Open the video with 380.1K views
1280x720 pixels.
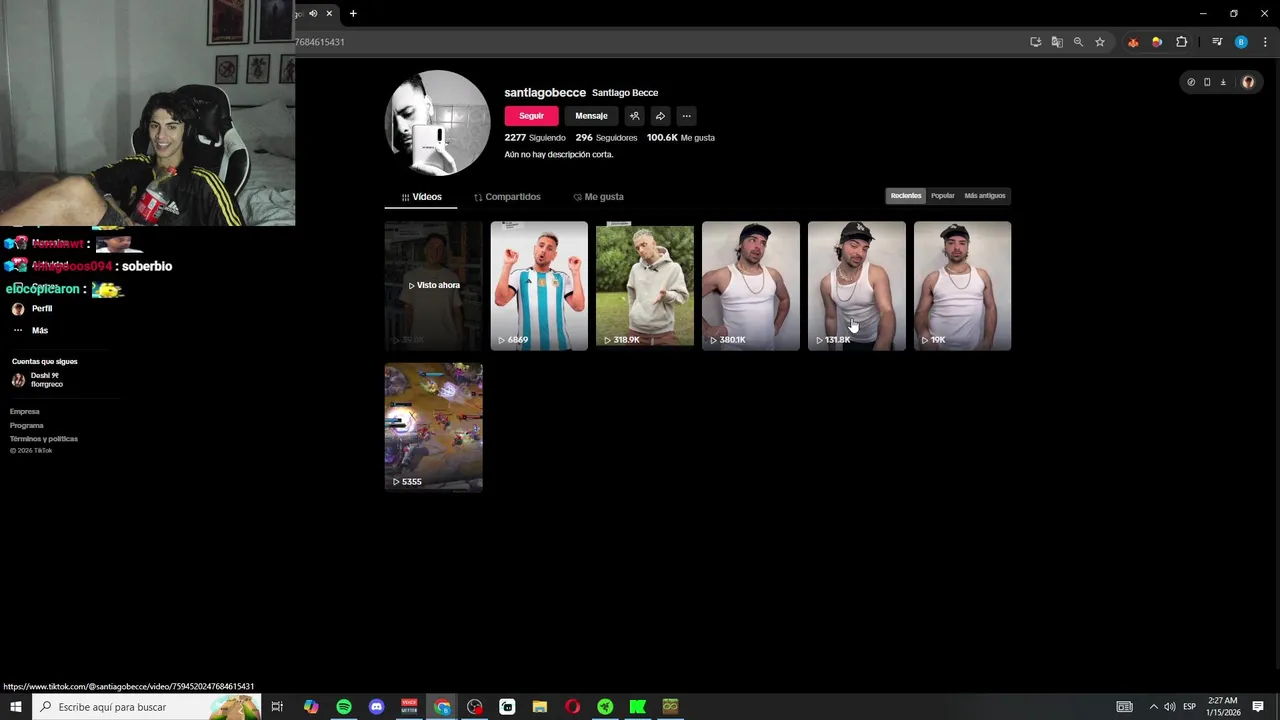[x=751, y=286]
